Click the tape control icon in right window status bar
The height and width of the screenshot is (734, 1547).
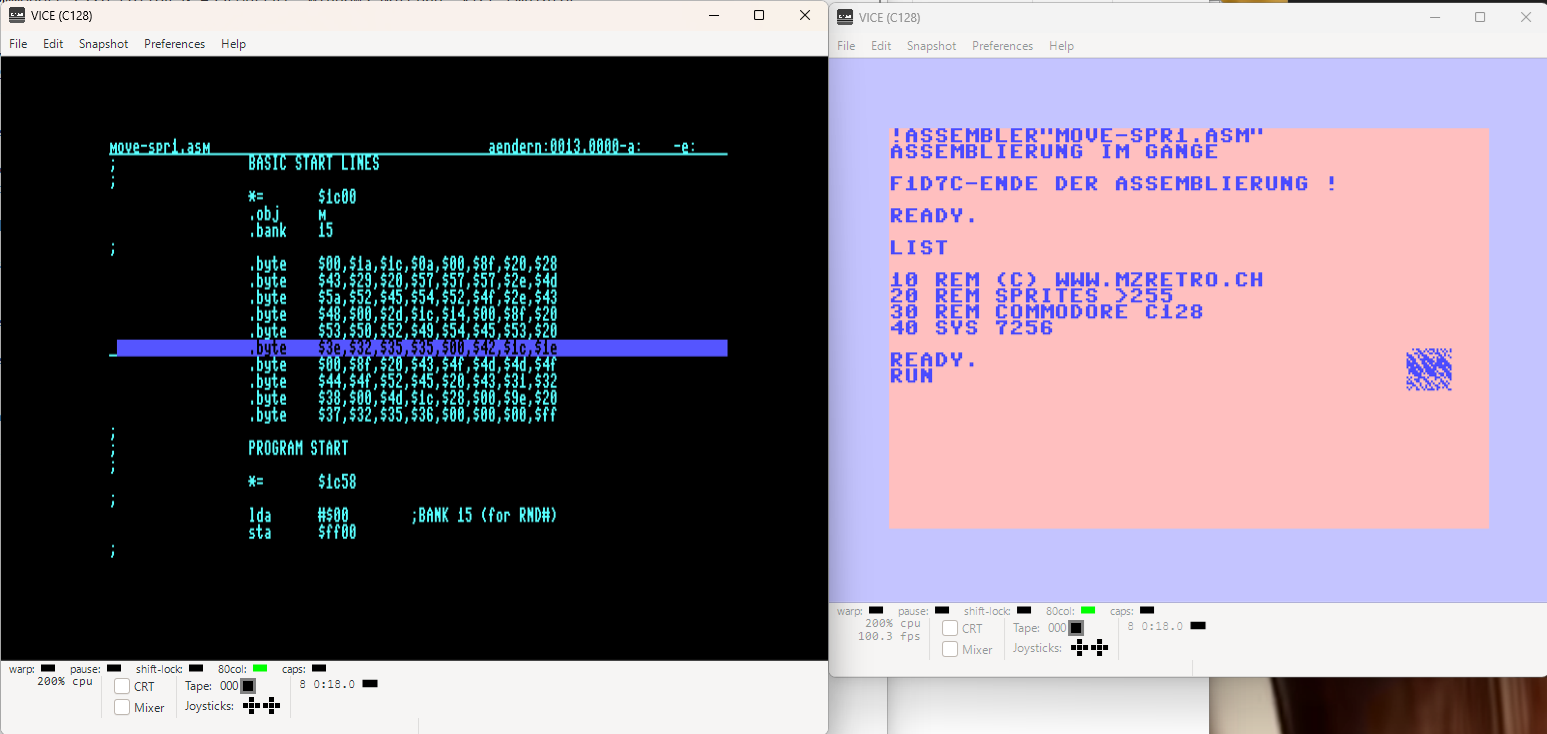click(x=1076, y=628)
